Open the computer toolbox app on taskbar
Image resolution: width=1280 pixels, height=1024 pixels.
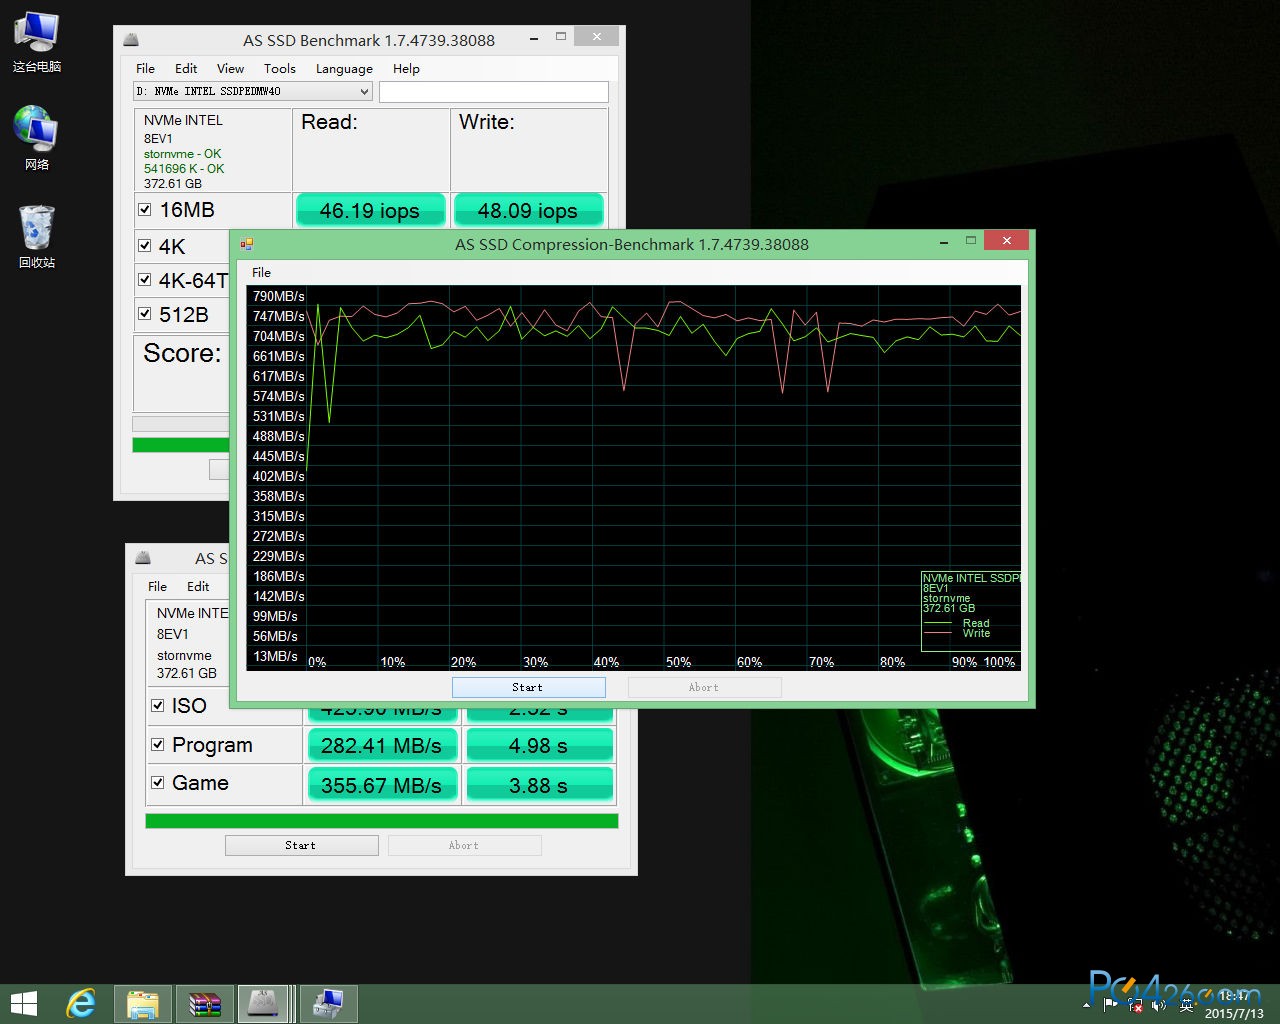pos(329,1003)
